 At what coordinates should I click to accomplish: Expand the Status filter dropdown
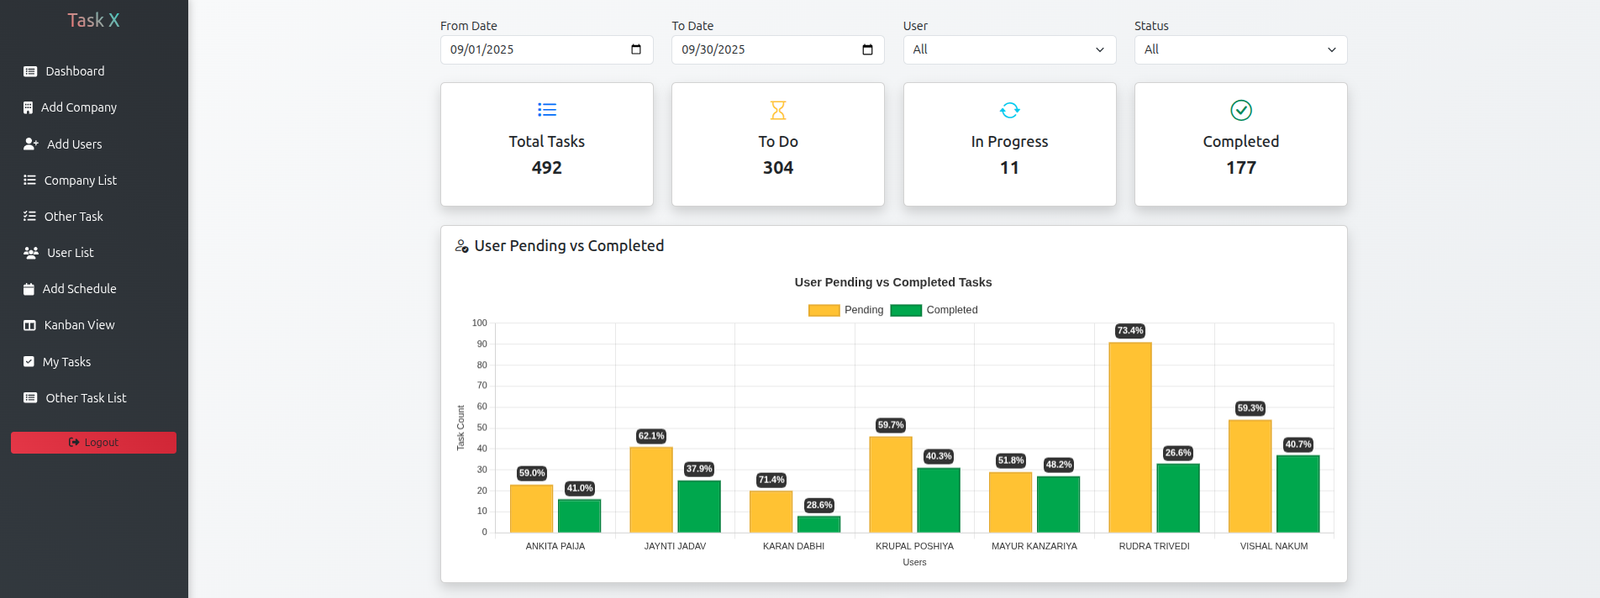click(1240, 50)
